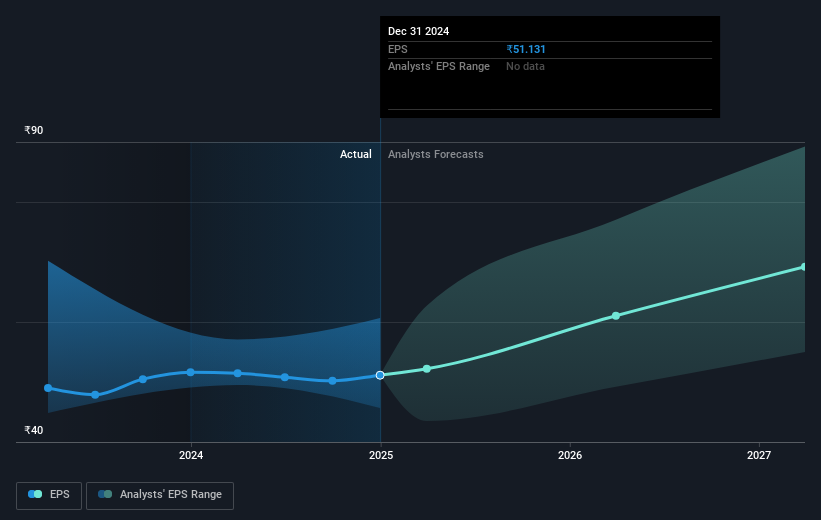Image resolution: width=821 pixels, height=520 pixels.
Task: Toggle the Analysts' EPS Range legend
Action: click(x=160, y=495)
